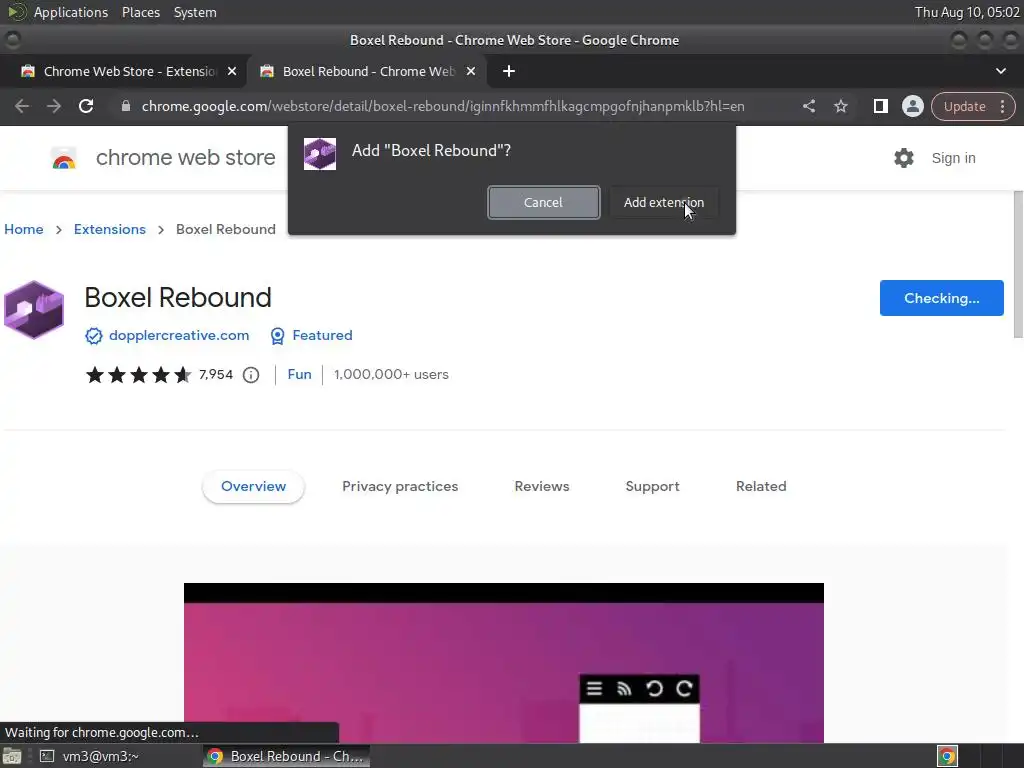Click the clock Thu Aug 10, 05:02

tap(967, 12)
